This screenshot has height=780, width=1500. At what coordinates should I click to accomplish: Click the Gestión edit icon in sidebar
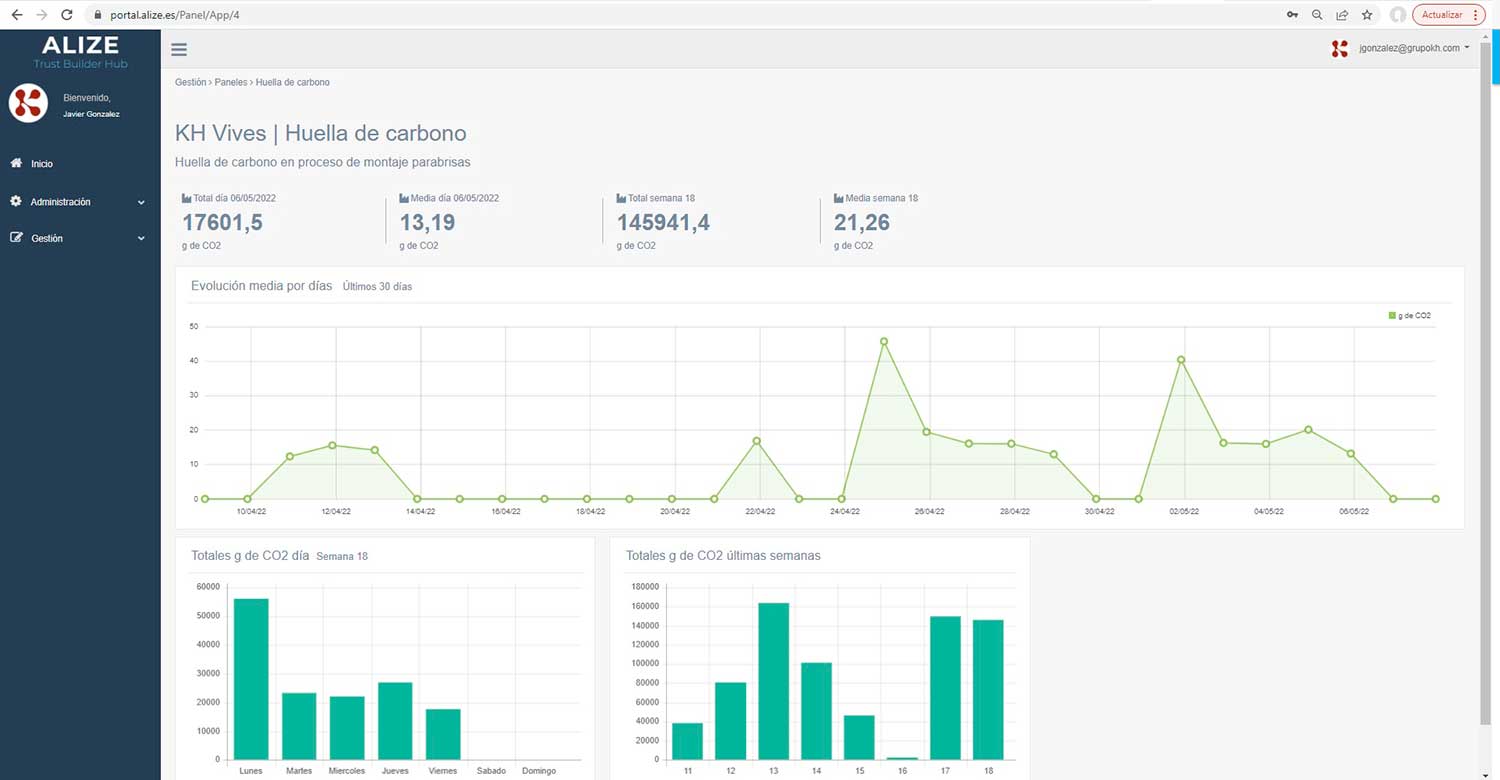click(16, 238)
